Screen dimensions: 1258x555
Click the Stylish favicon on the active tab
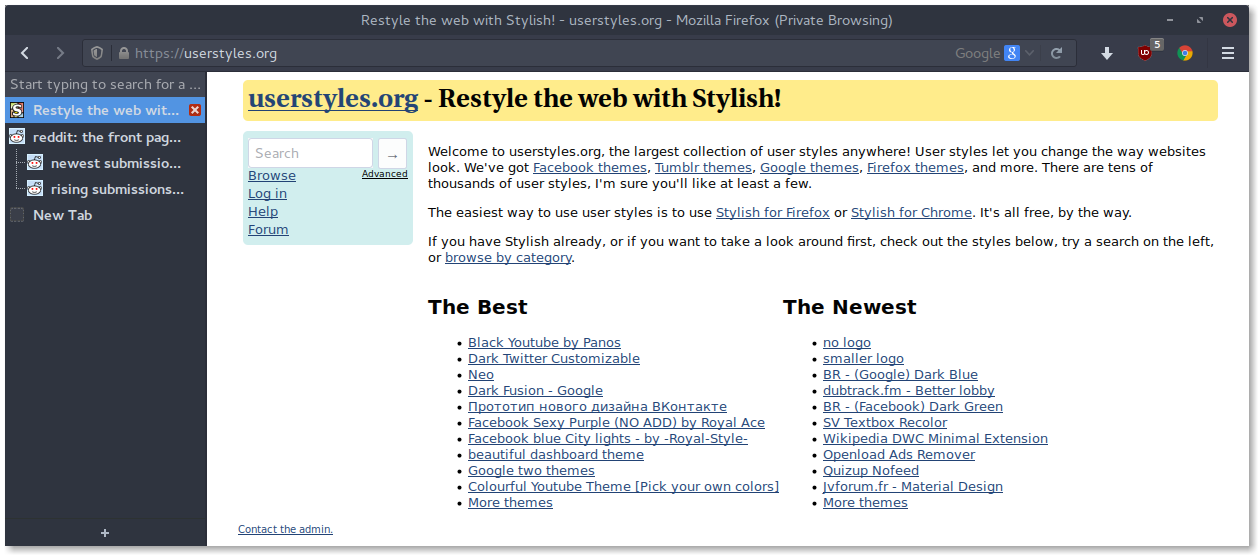click(17, 110)
